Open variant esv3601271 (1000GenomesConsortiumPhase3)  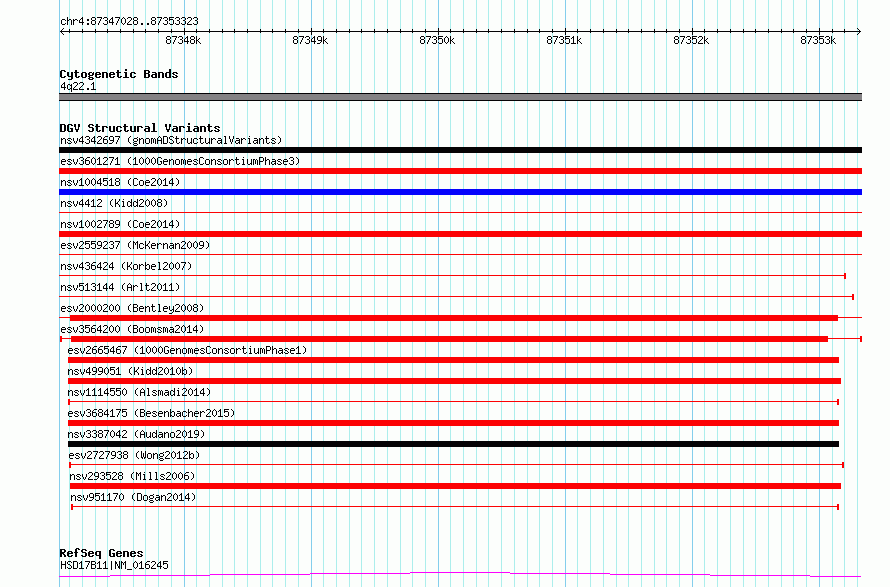point(180,161)
